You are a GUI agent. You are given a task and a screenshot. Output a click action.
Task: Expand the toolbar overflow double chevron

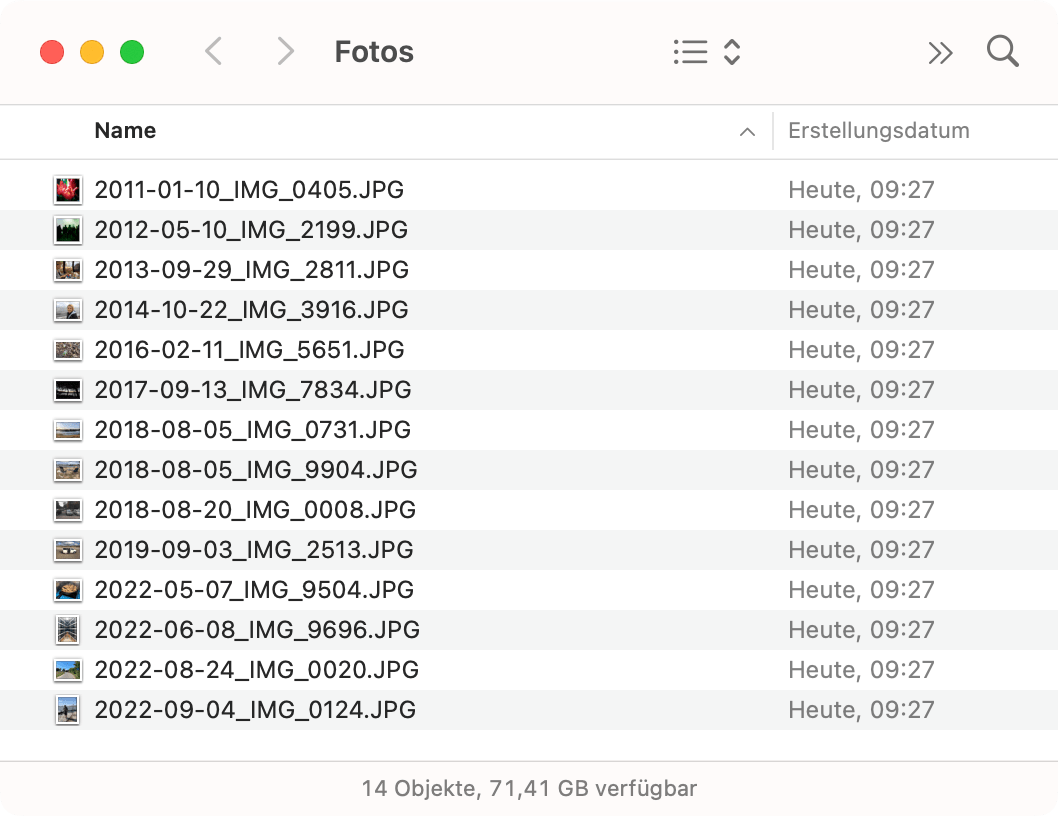point(940,53)
